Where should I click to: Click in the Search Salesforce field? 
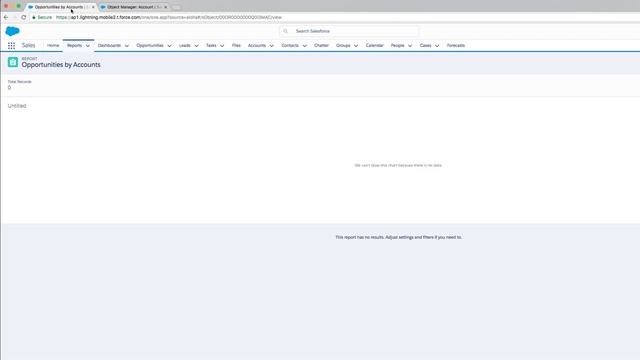click(x=349, y=31)
